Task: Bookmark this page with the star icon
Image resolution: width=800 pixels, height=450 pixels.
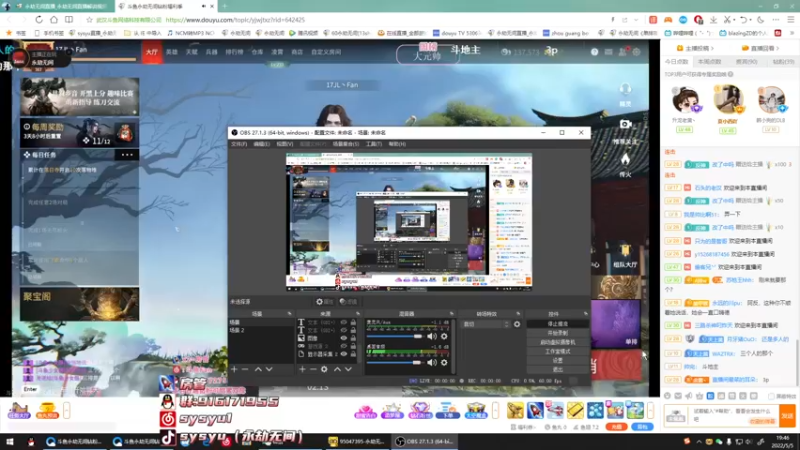Action: pos(89,20)
